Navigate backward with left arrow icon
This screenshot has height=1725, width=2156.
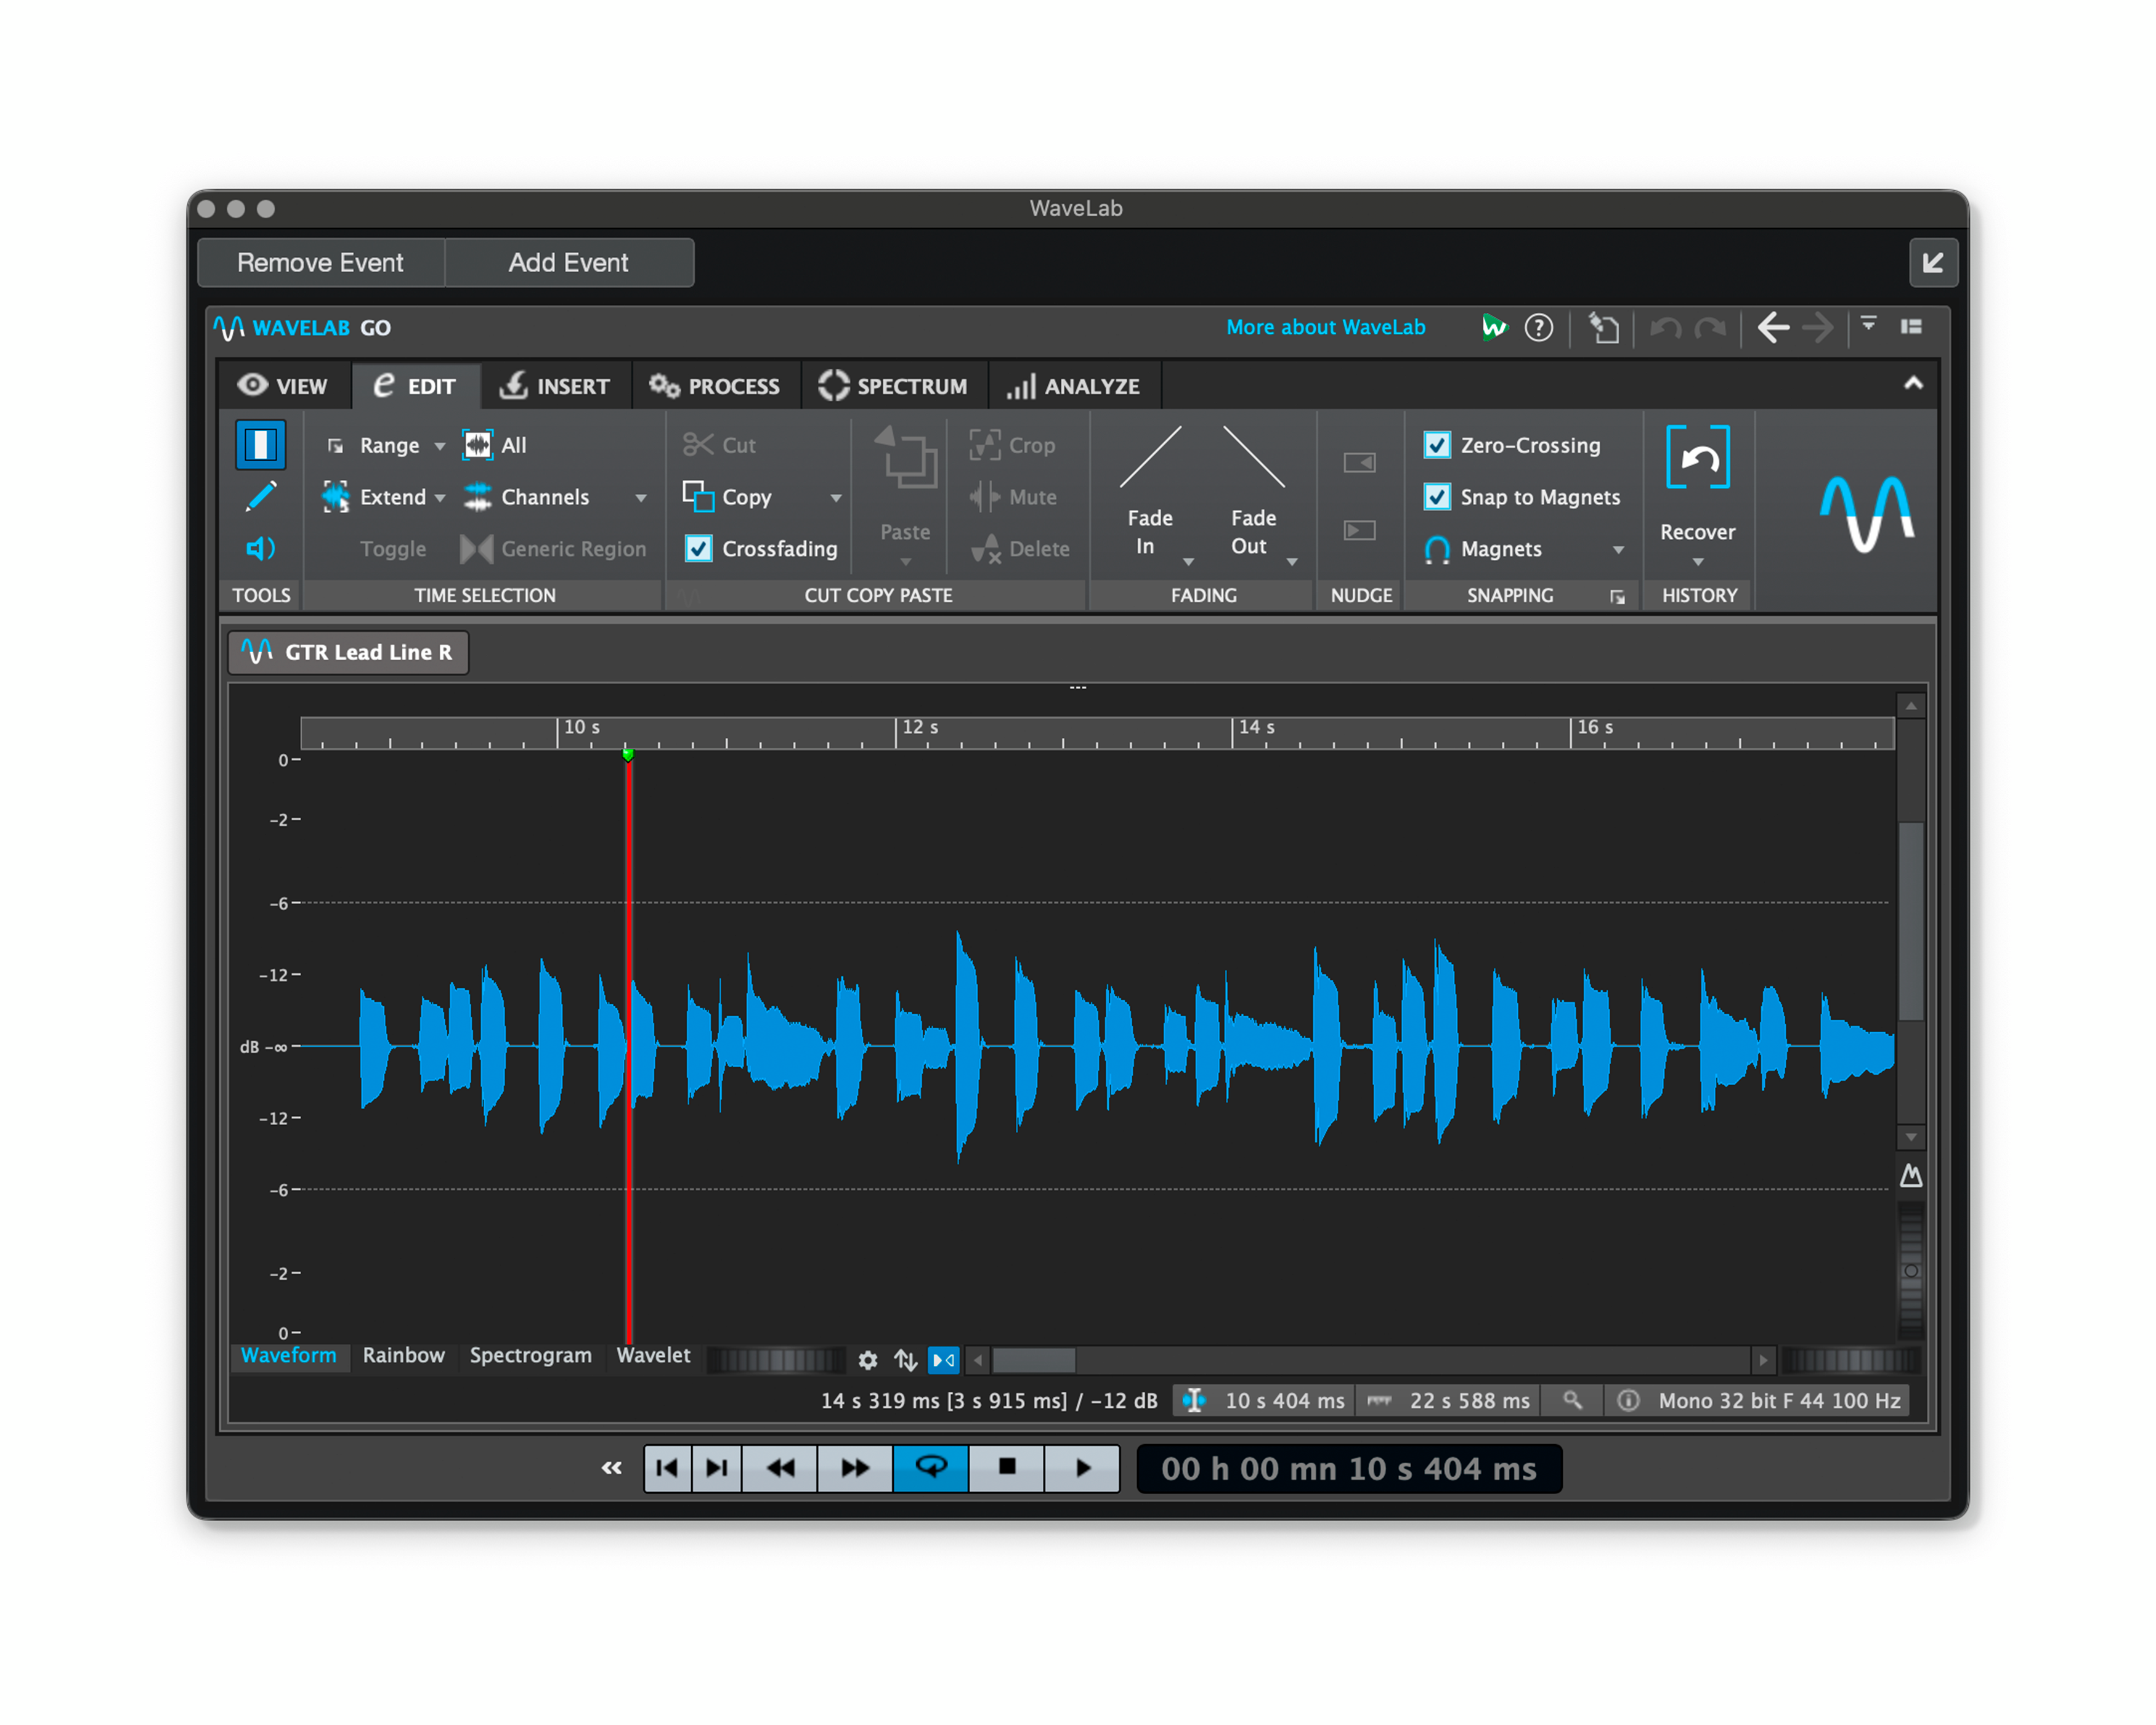point(1773,327)
